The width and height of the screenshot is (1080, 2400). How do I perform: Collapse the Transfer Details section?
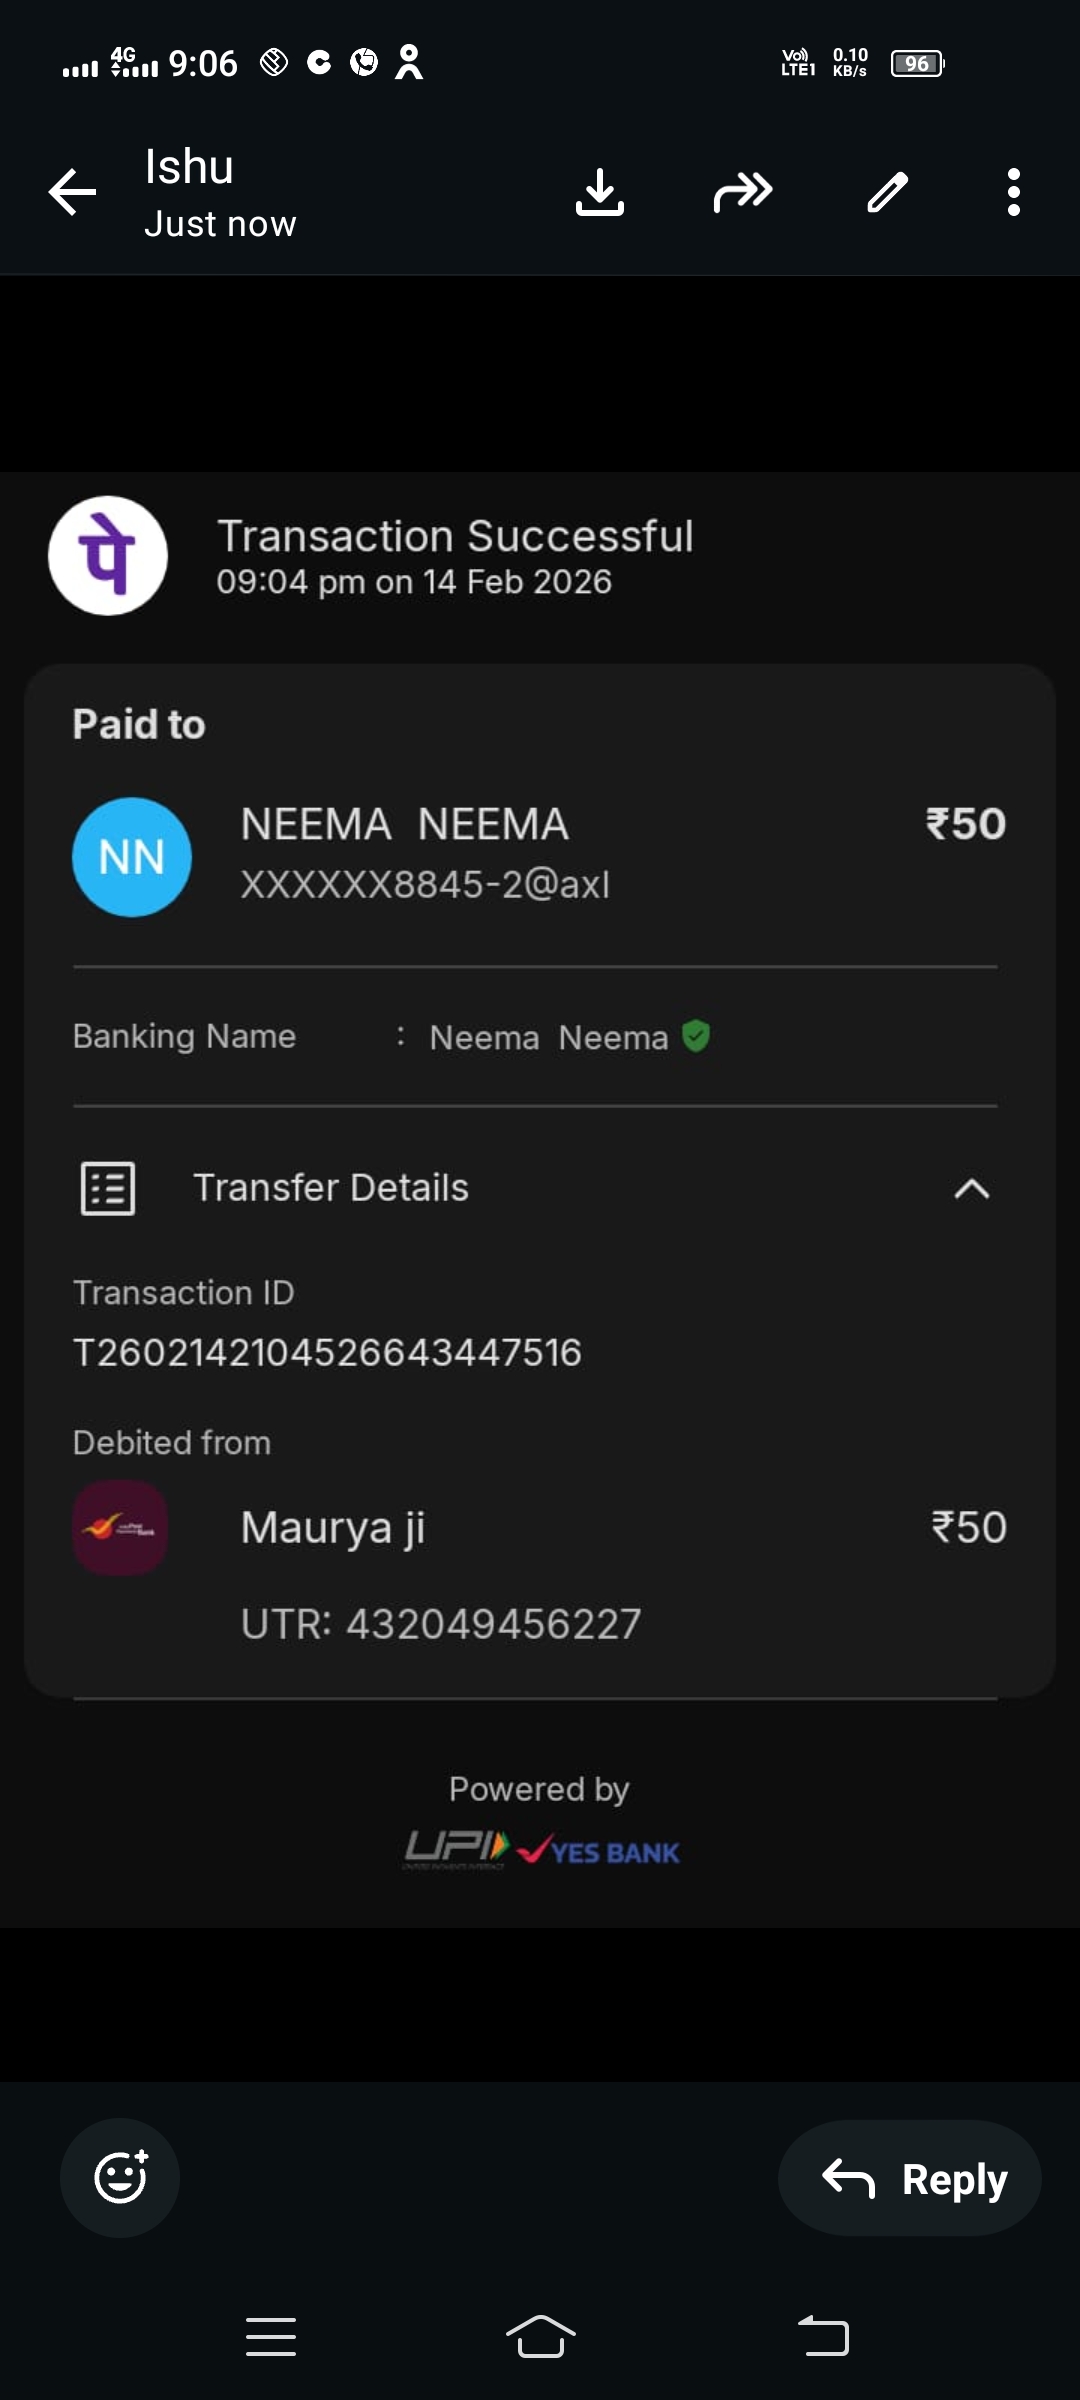[971, 1189]
